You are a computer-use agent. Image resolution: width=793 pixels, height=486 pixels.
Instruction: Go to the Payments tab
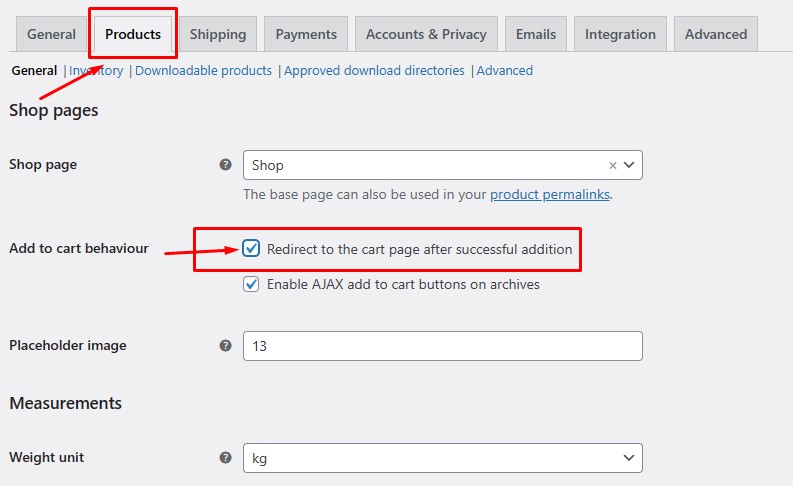(306, 34)
